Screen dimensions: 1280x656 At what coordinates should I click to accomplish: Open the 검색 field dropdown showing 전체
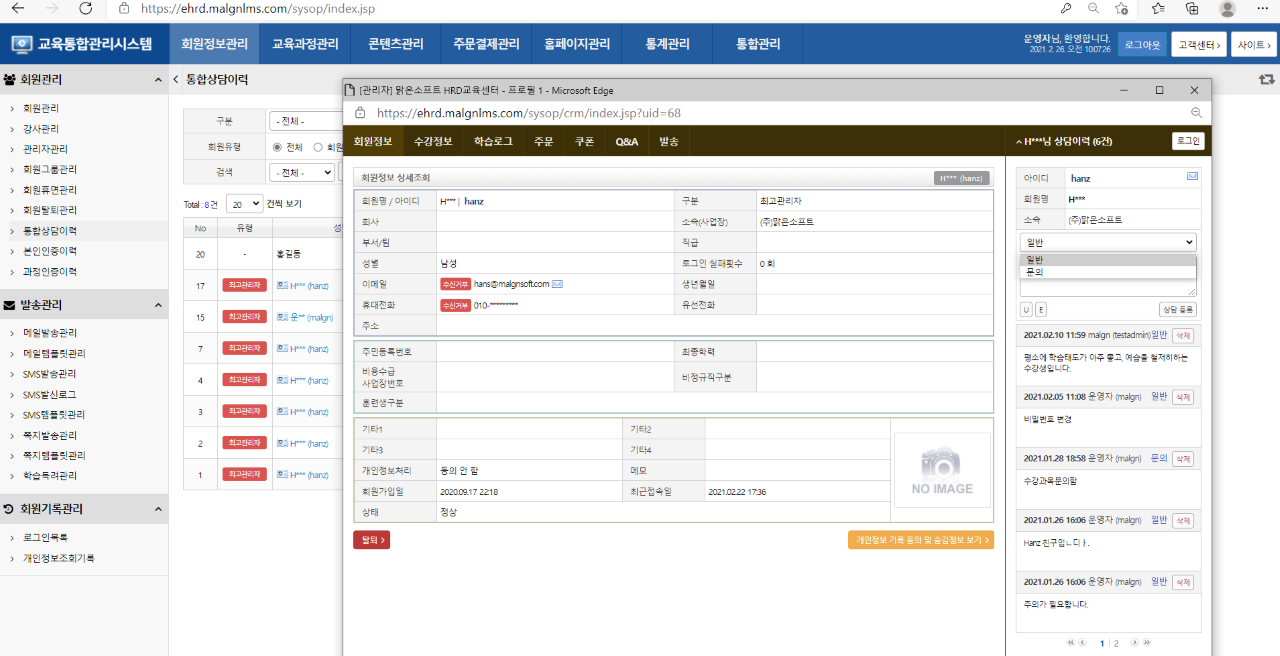pyautogui.click(x=302, y=172)
